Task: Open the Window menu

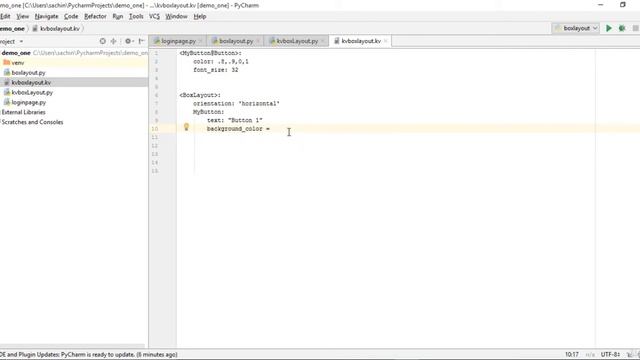Action: click(x=176, y=16)
